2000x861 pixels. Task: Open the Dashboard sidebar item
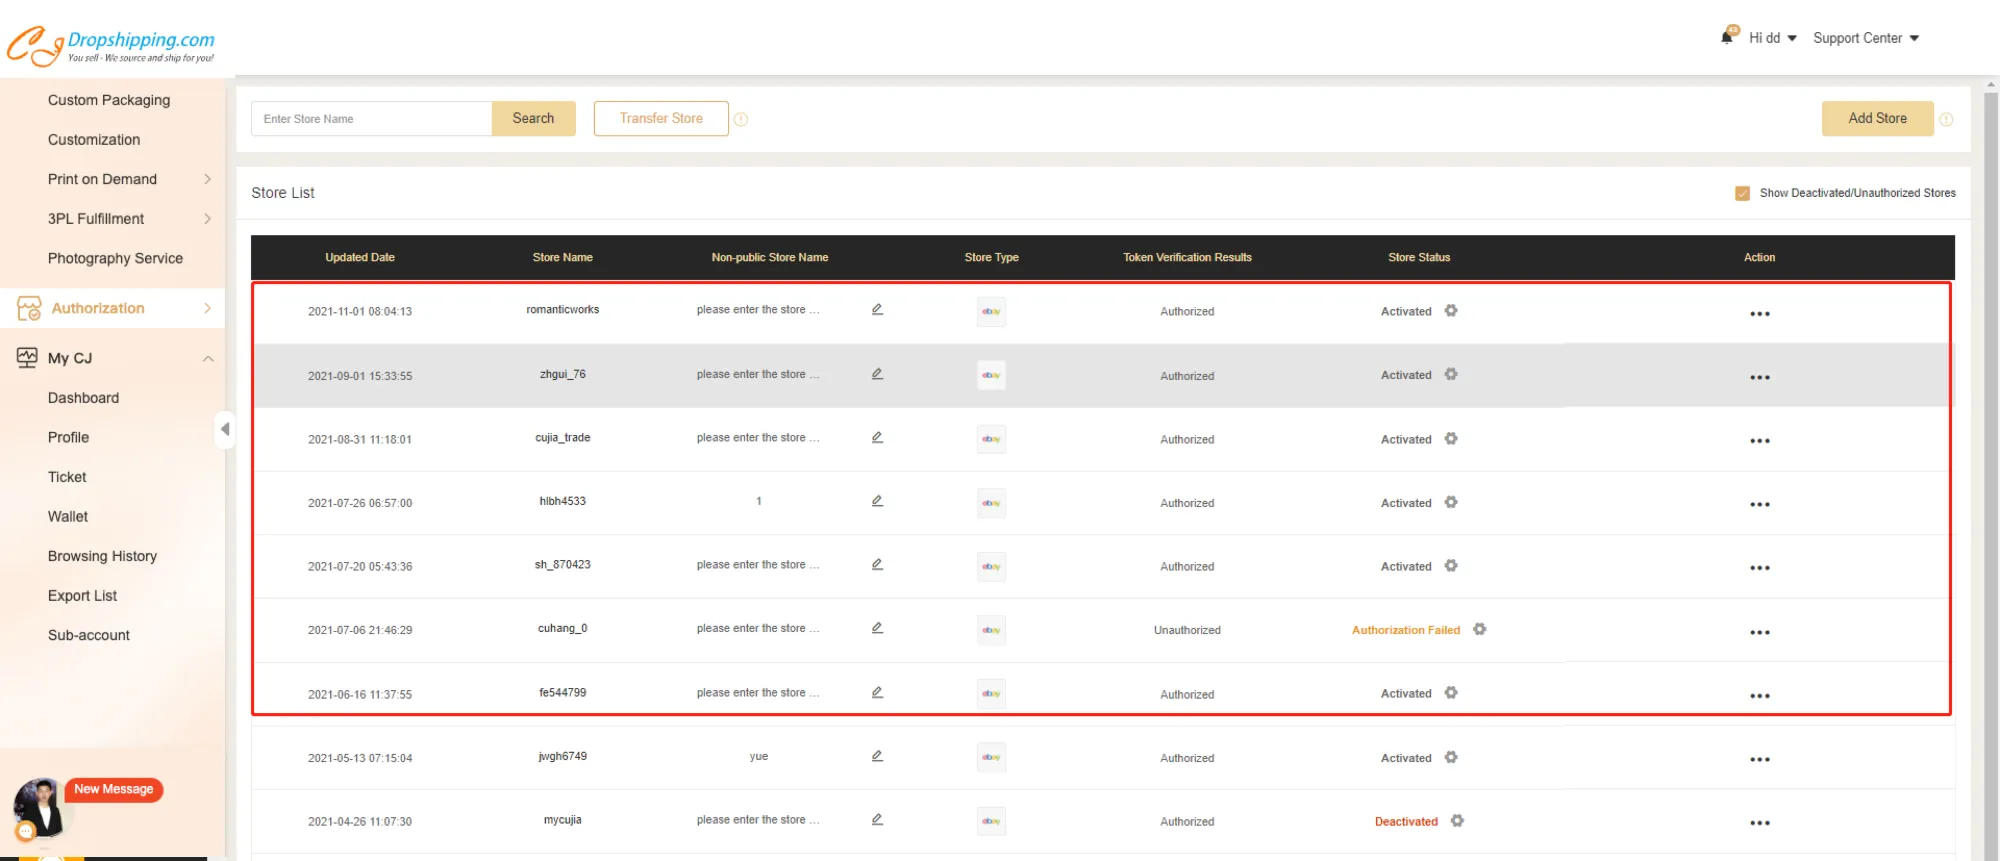(83, 398)
